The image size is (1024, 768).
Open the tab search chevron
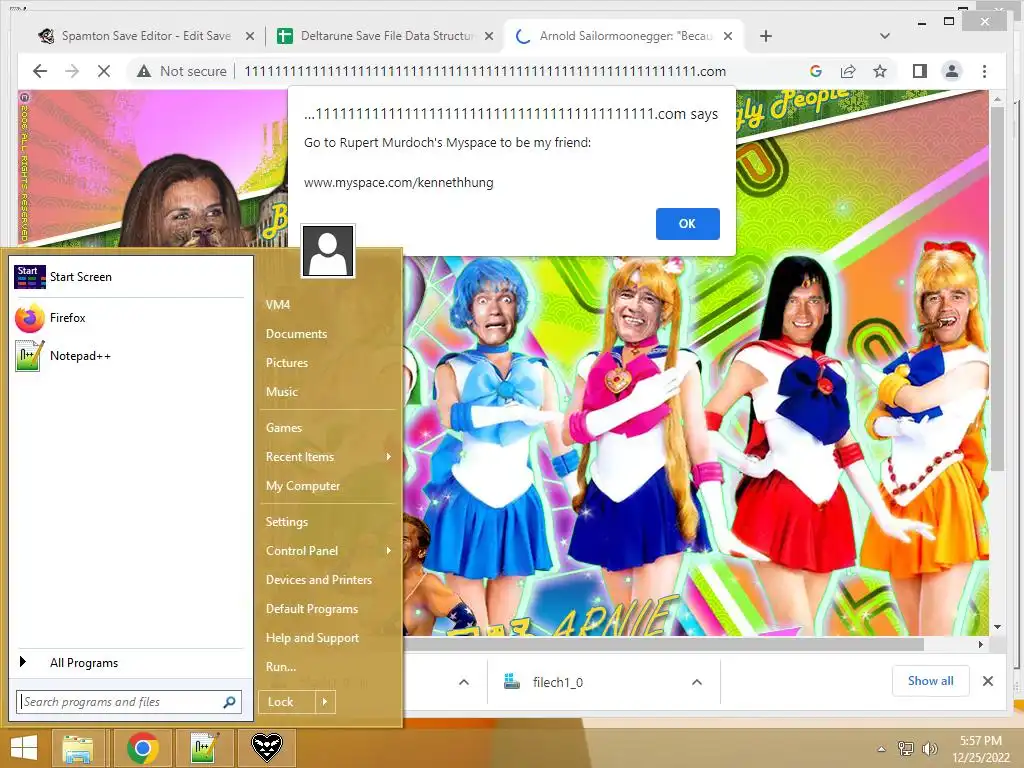(x=884, y=36)
